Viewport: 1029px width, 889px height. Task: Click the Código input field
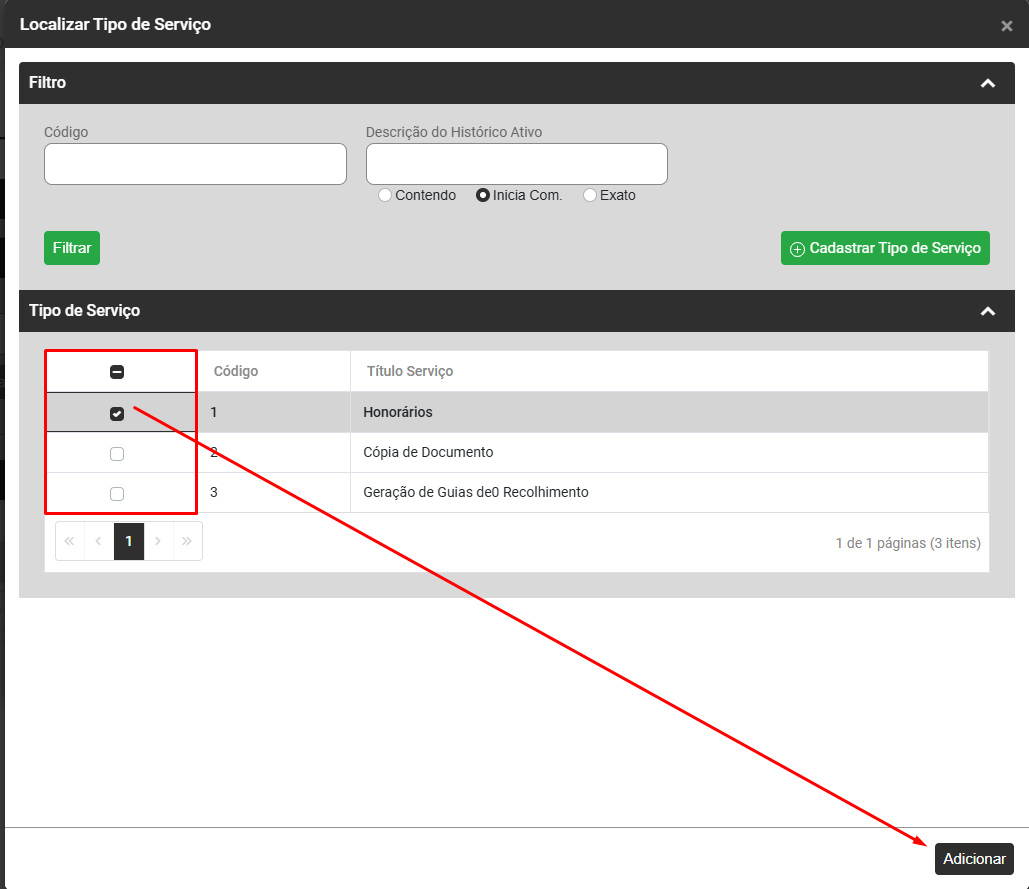click(195, 164)
